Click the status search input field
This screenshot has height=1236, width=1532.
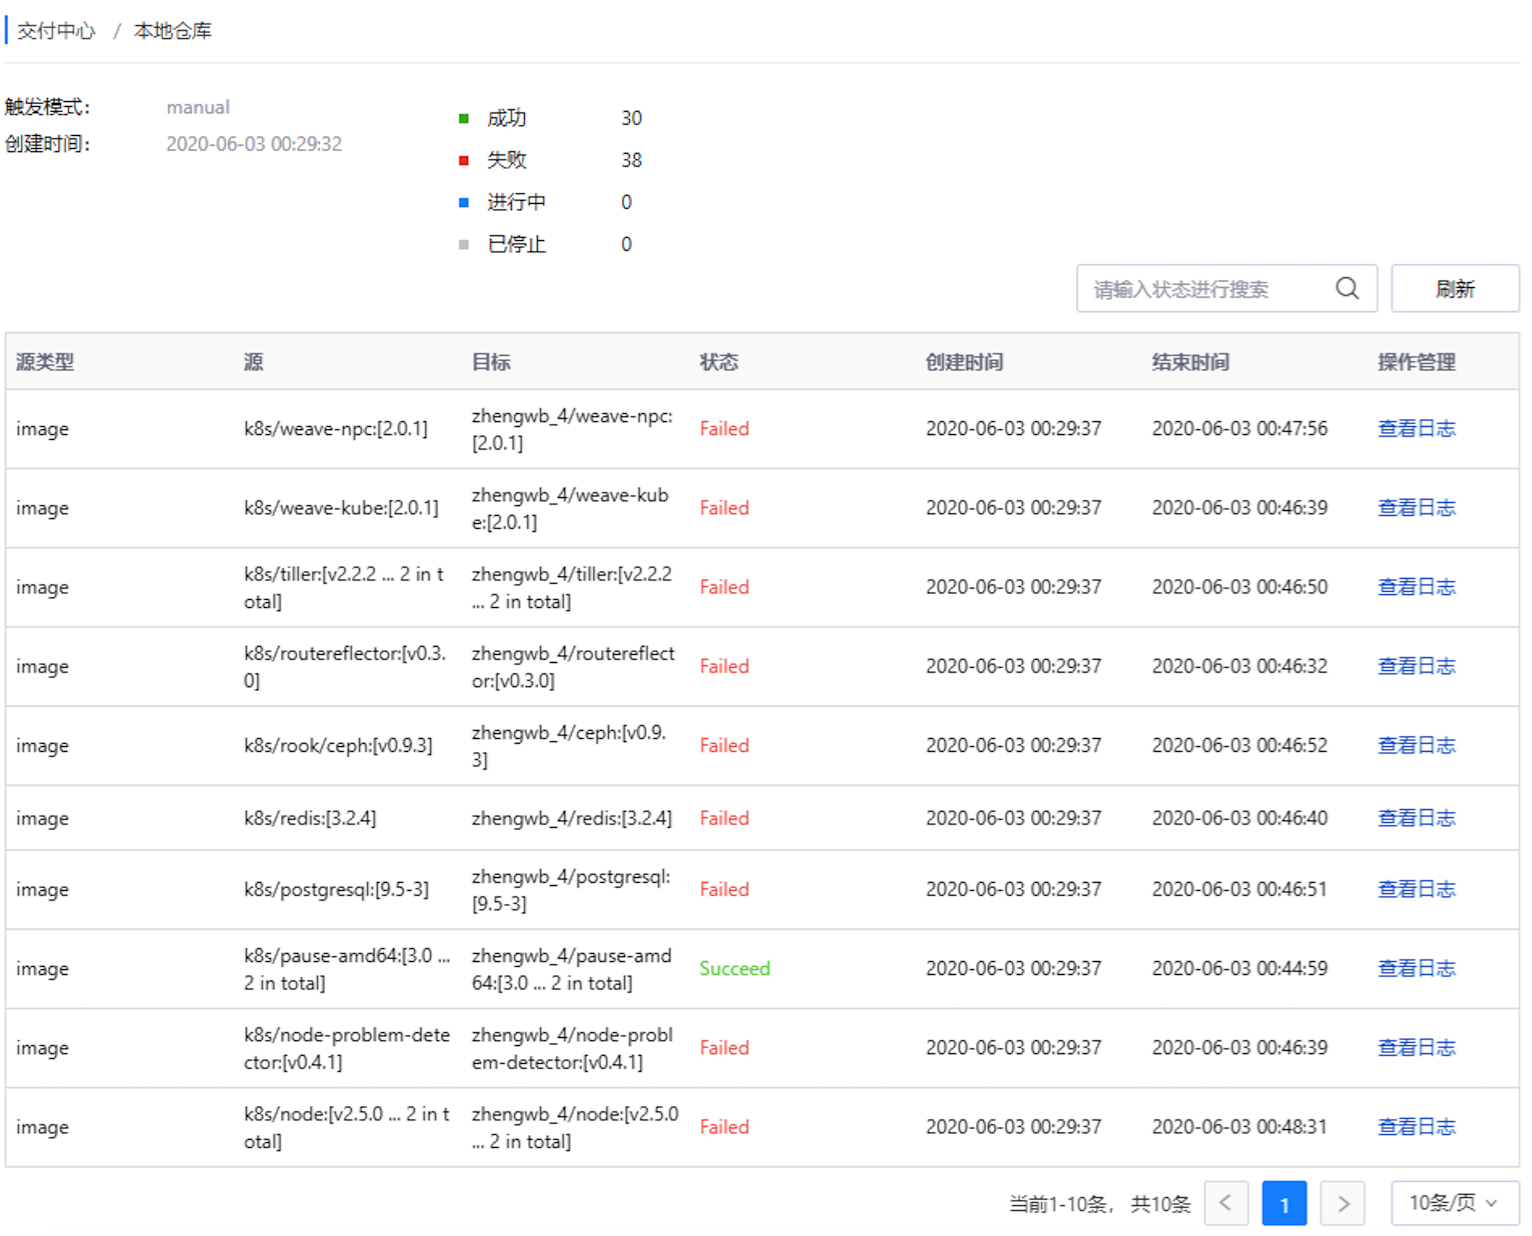pos(1200,288)
